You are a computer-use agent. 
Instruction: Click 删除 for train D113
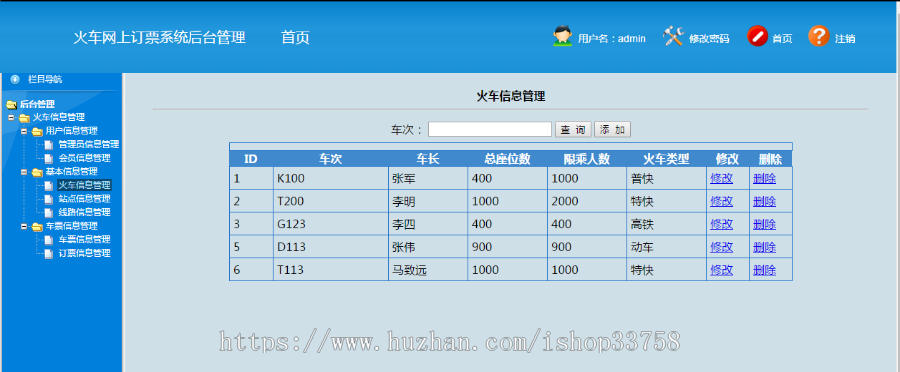click(x=765, y=247)
